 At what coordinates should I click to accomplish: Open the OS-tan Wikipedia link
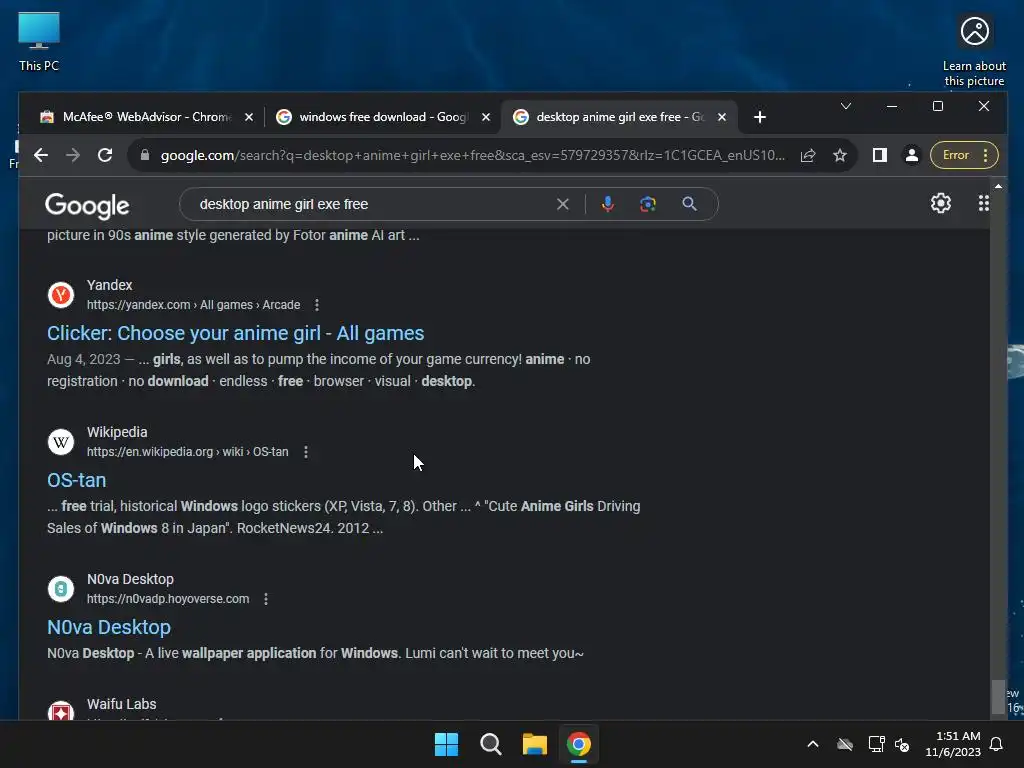tap(76, 480)
